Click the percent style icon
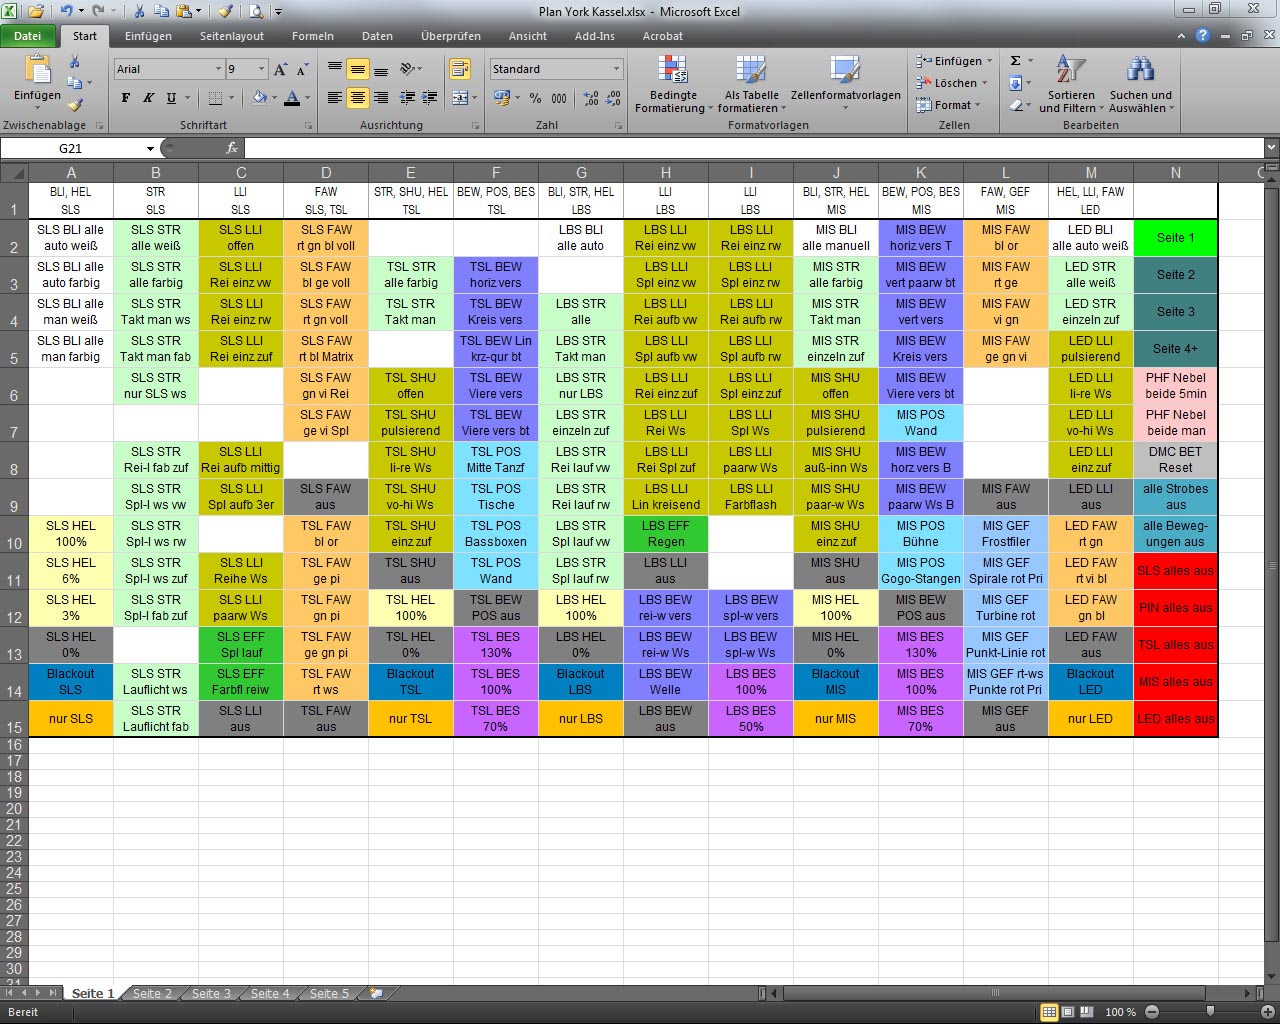The height and width of the screenshot is (1024, 1280). pyautogui.click(x=535, y=98)
